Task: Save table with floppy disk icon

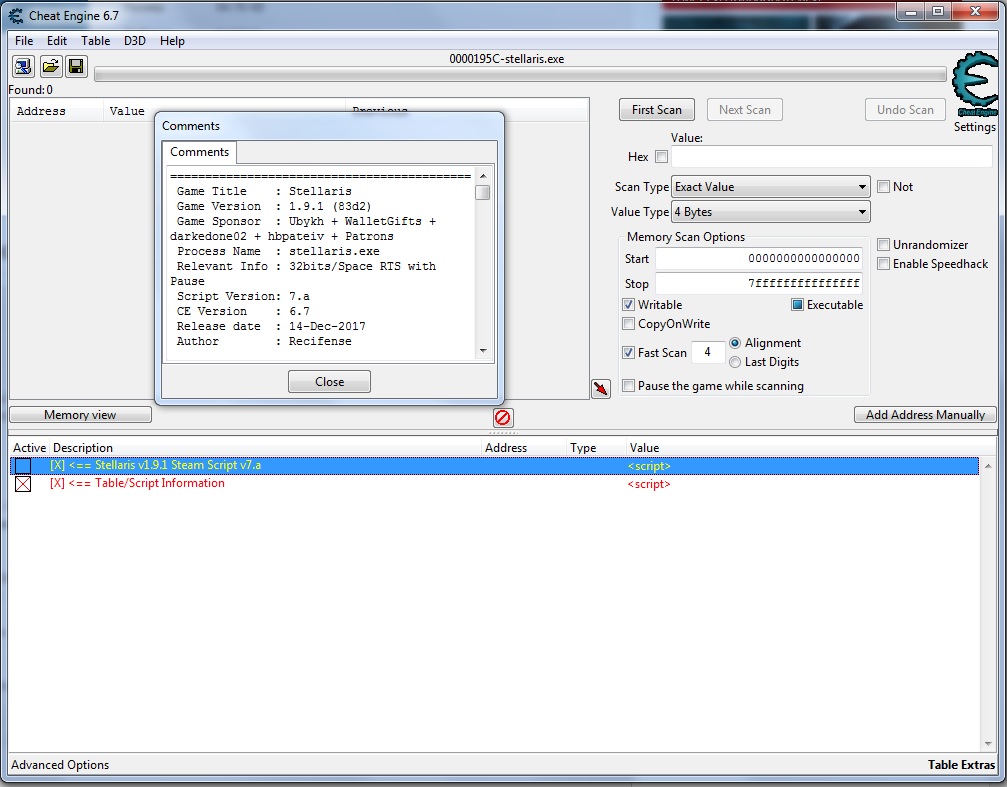Action: [x=76, y=66]
